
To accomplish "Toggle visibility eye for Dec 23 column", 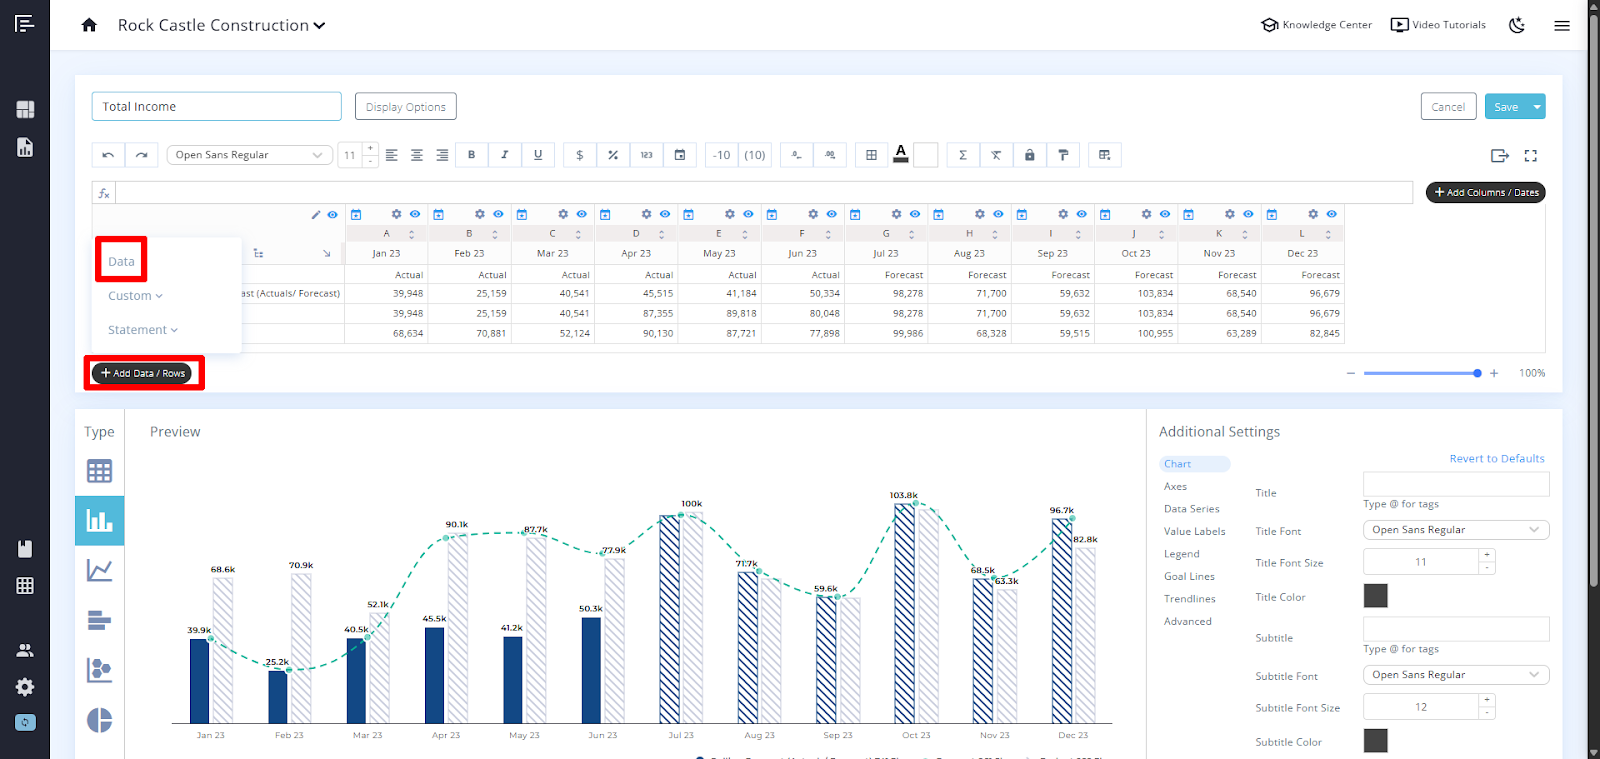I will [1331, 214].
